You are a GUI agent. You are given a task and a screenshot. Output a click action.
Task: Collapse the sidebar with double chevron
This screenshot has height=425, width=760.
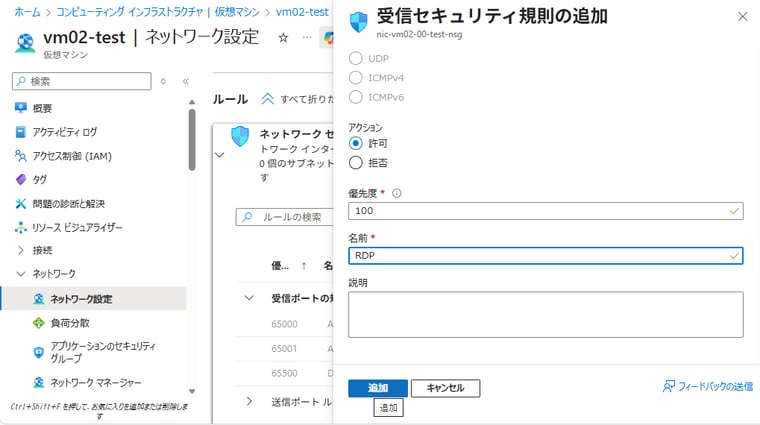pyautogui.click(x=186, y=81)
